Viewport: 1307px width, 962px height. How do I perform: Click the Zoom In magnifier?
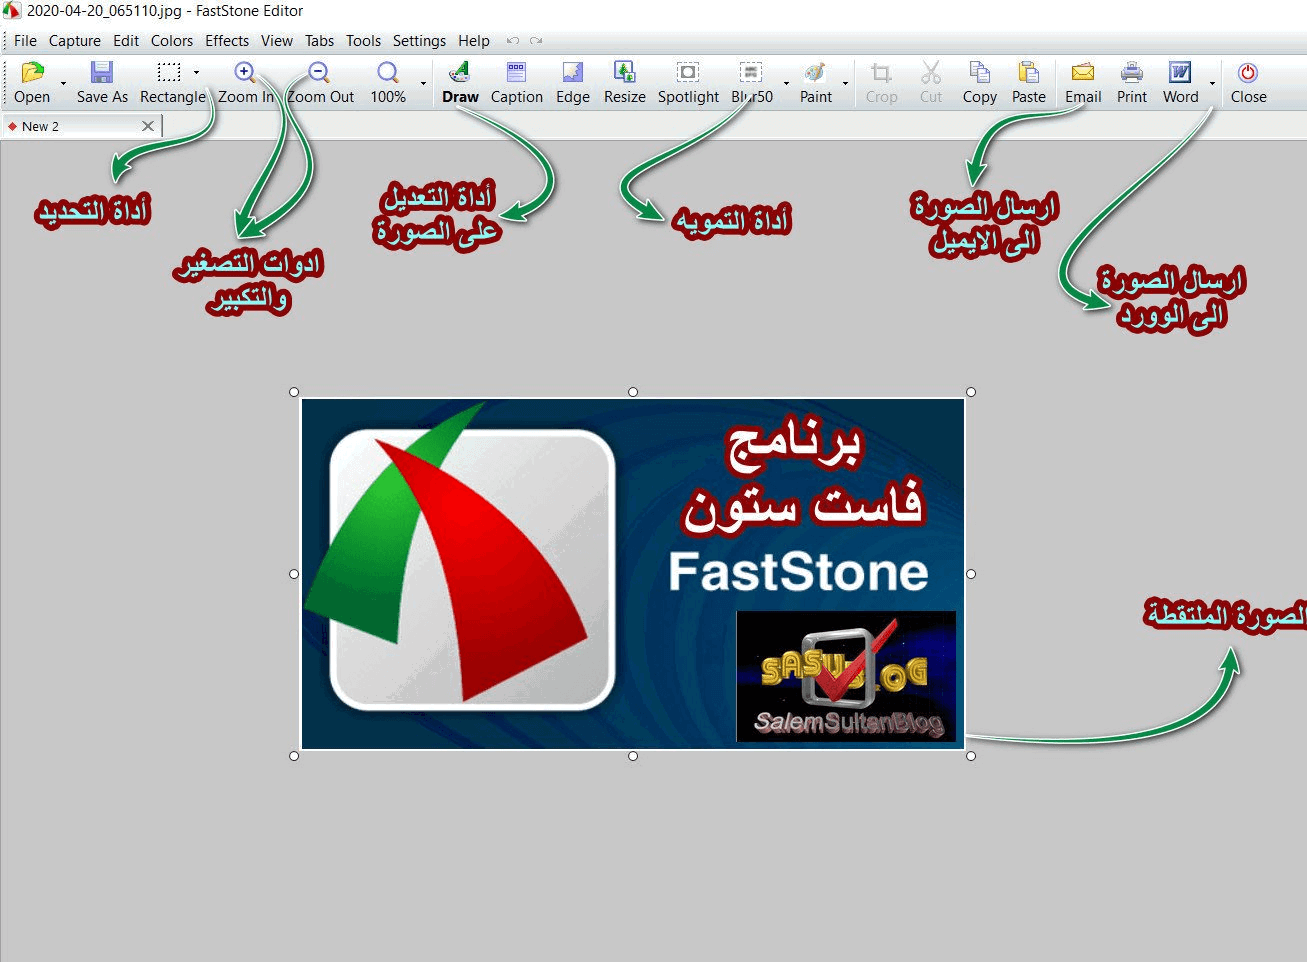(x=245, y=74)
